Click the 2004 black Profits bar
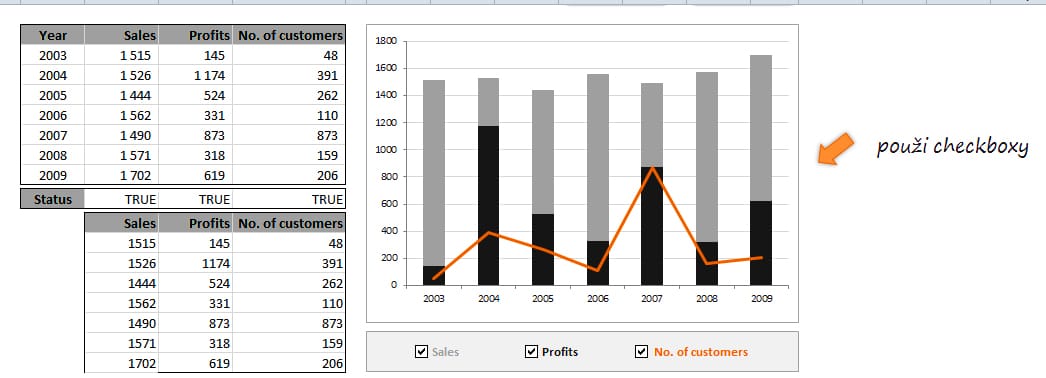1046x378 pixels. click(x=488, y=205)
